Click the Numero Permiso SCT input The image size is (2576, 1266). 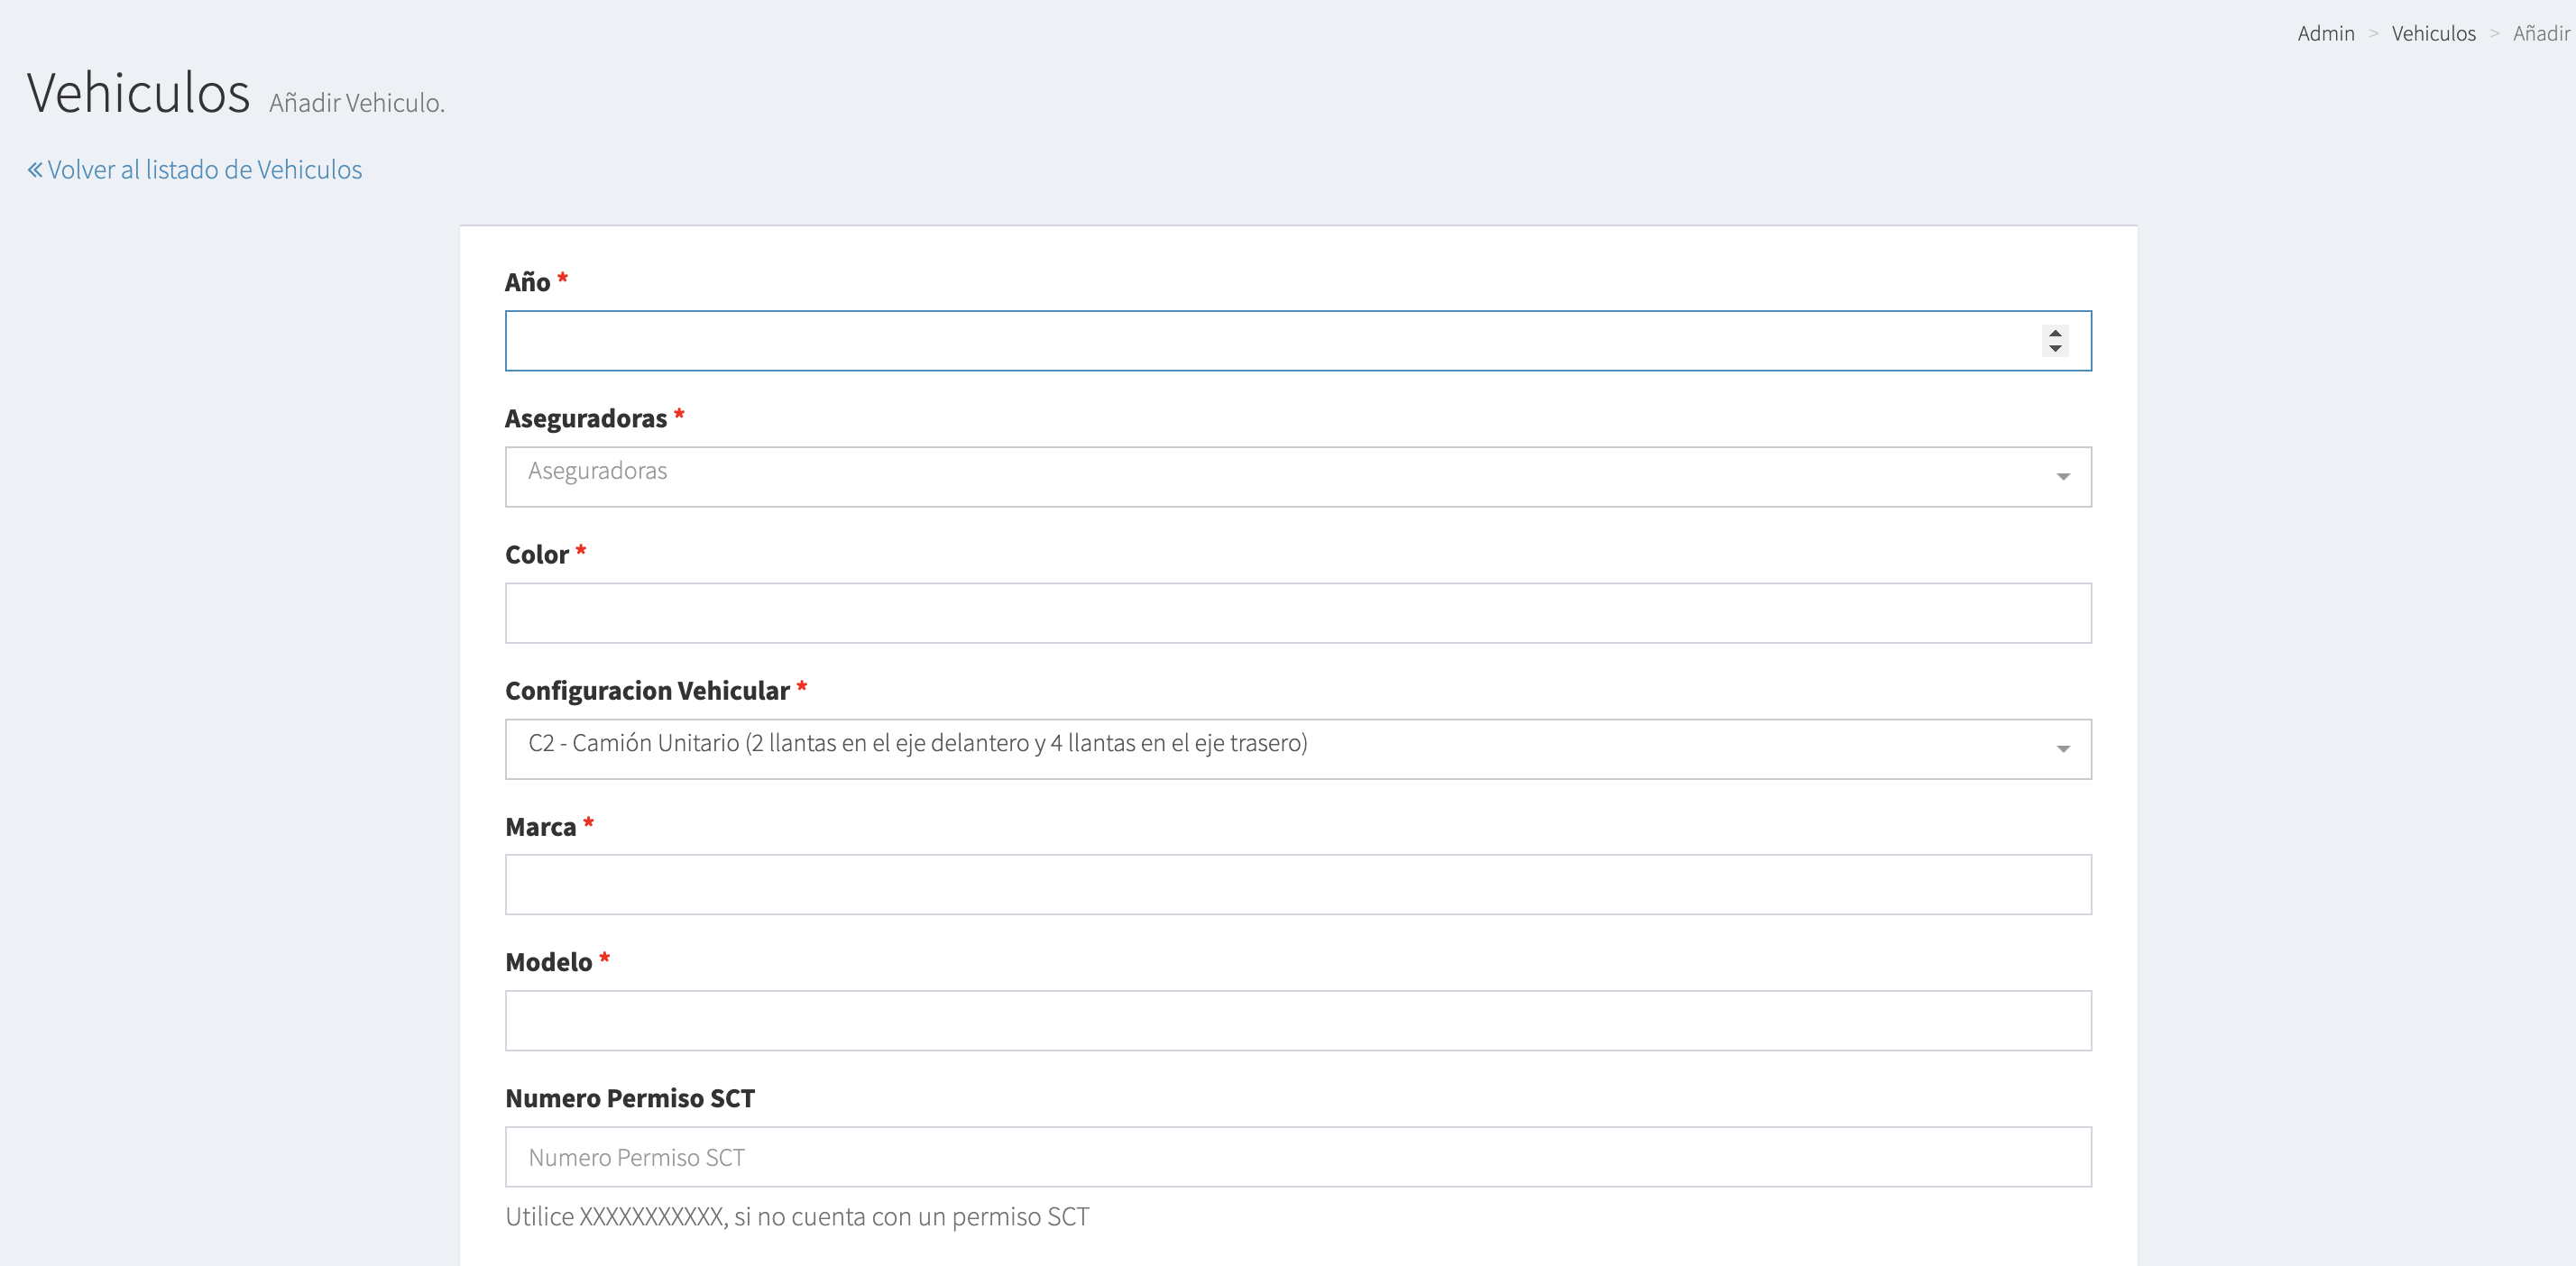click(x=1297, y=1157)
